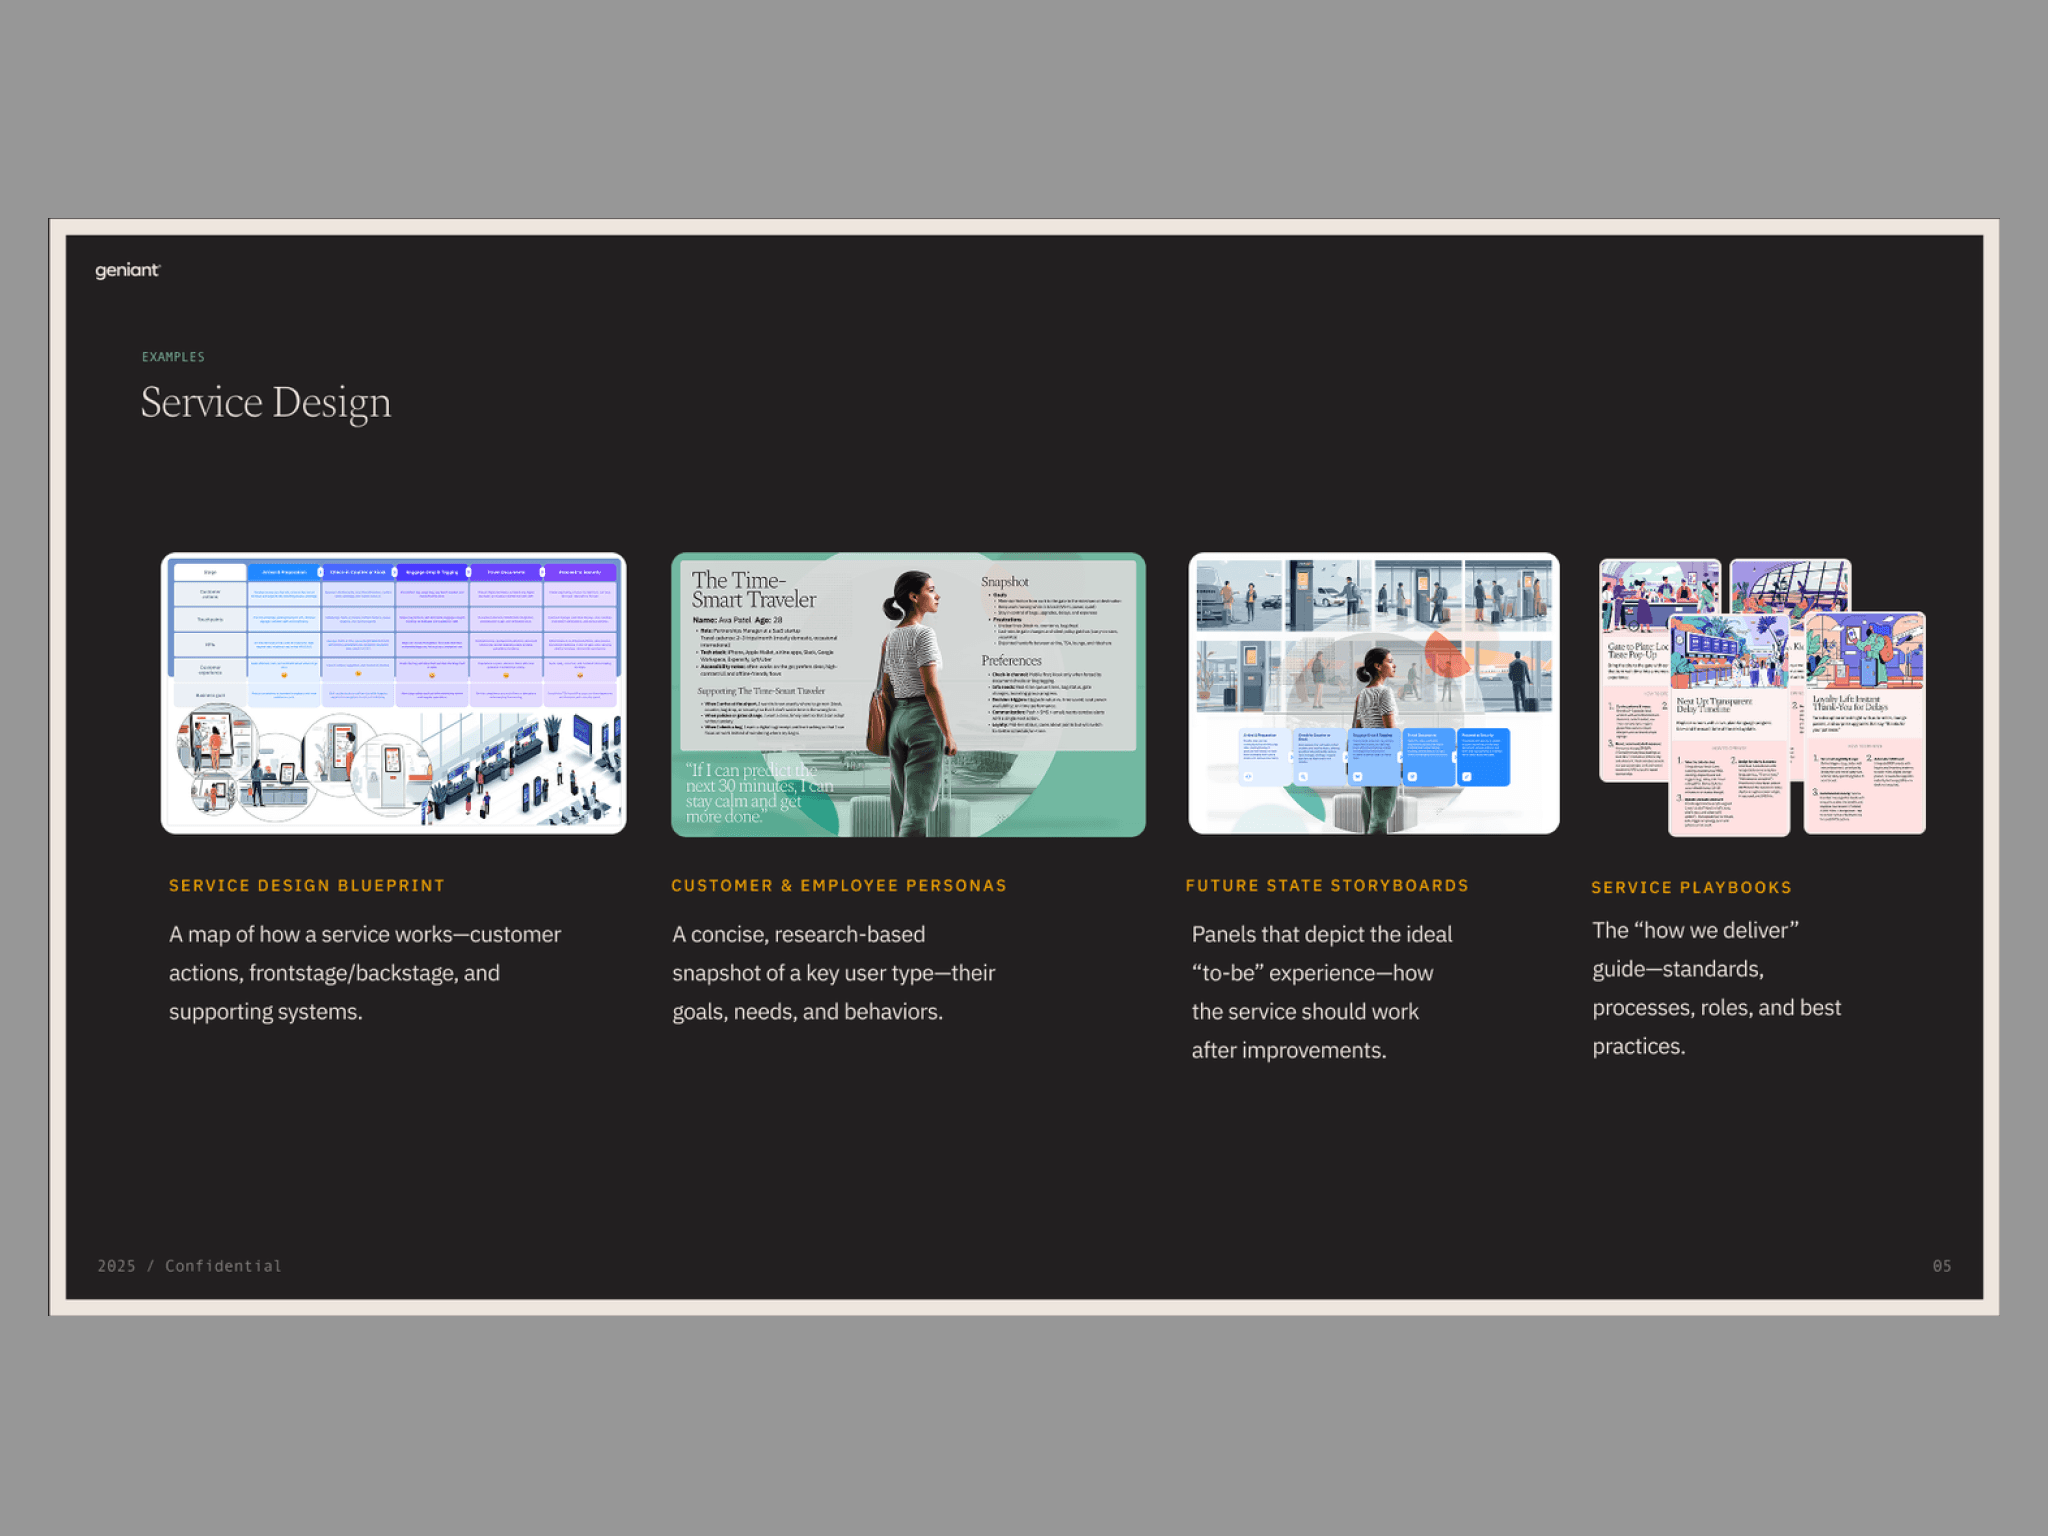Viewport: 2048px width, 1536px height.
Task: Select the SERVICE DESIGN BLUEPRINT heading
Action: 306,886
